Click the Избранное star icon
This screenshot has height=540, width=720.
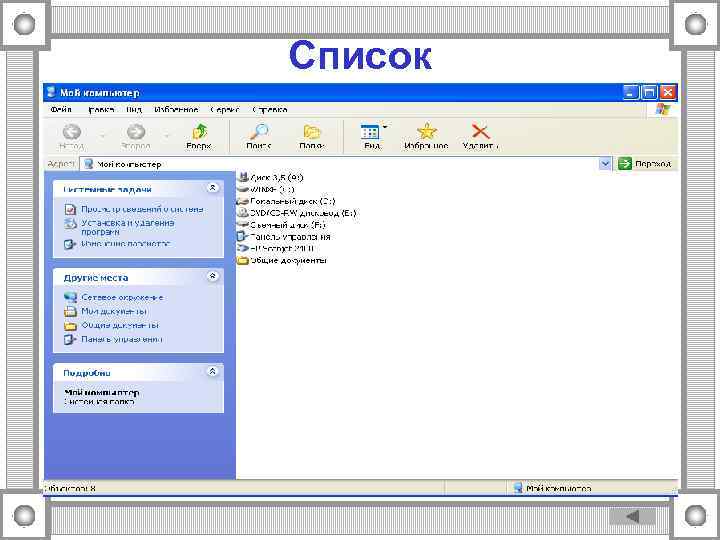tap(427, 132)
